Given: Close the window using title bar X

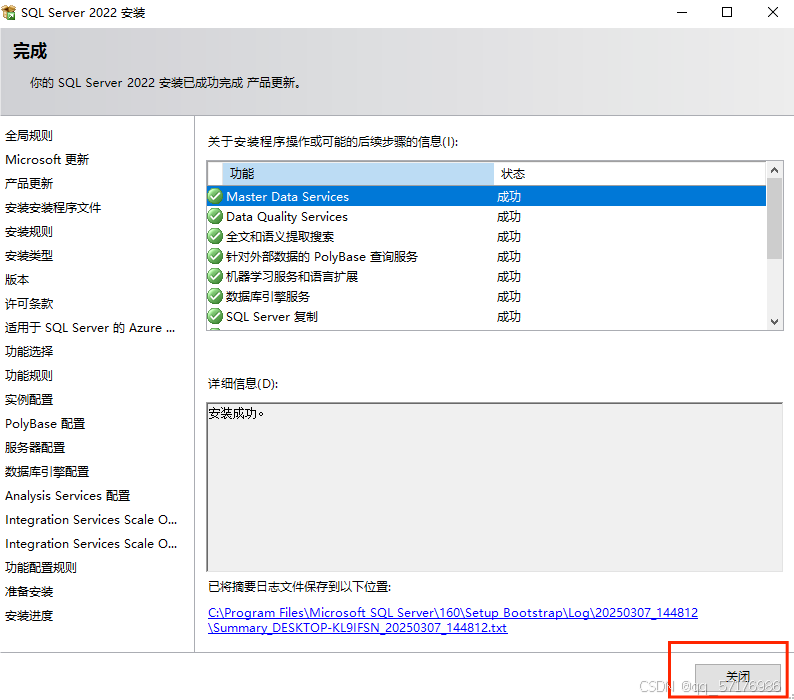Looking at the screenshot, I should (773, 12).
